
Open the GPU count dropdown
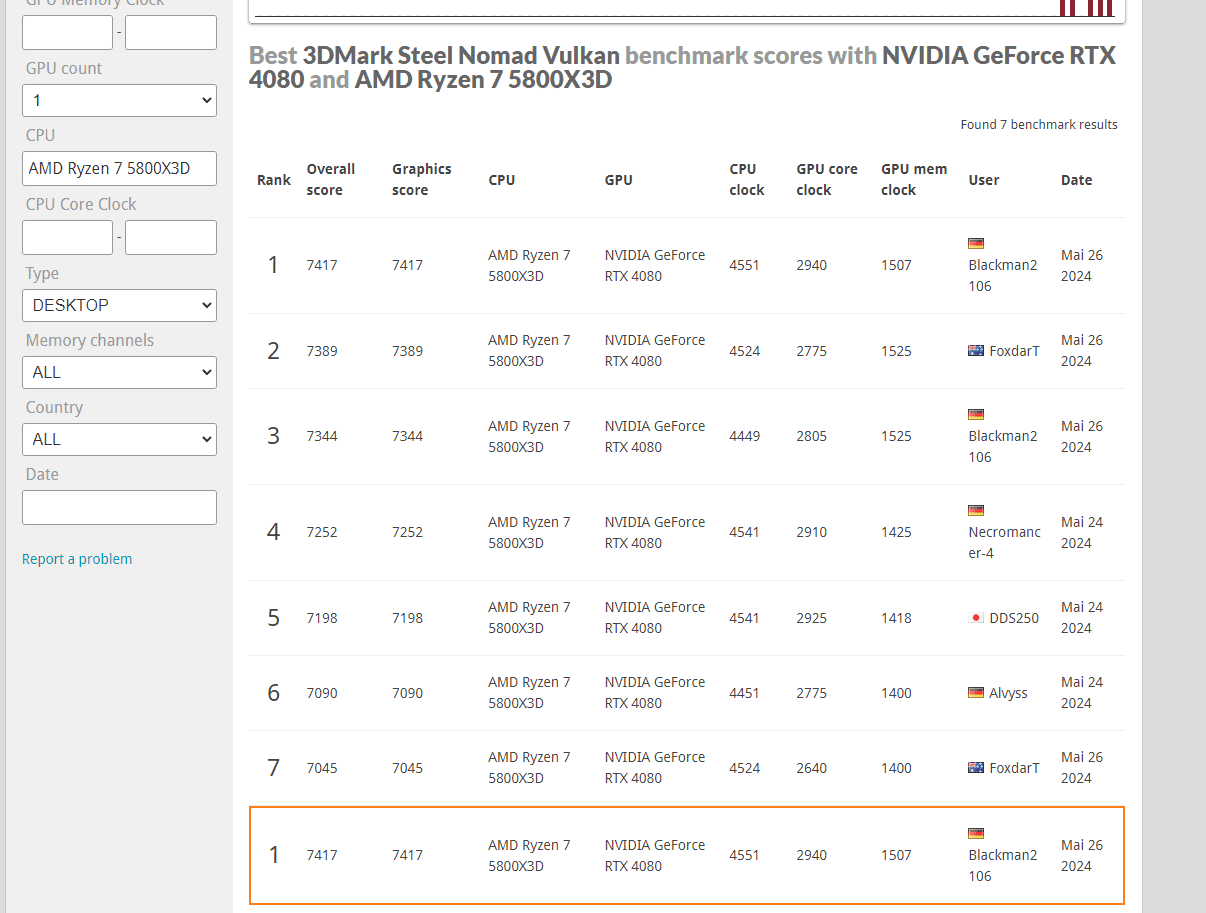pos(119,100)
